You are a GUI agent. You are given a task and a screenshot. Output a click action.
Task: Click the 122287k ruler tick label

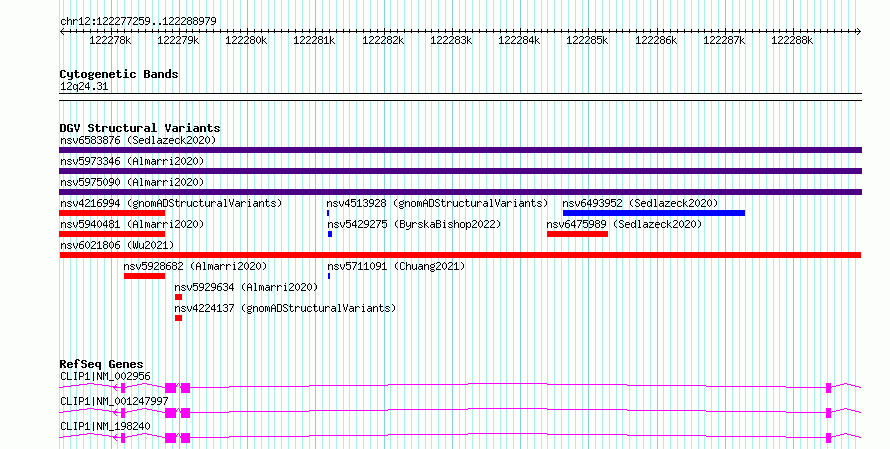click(724, 40)
